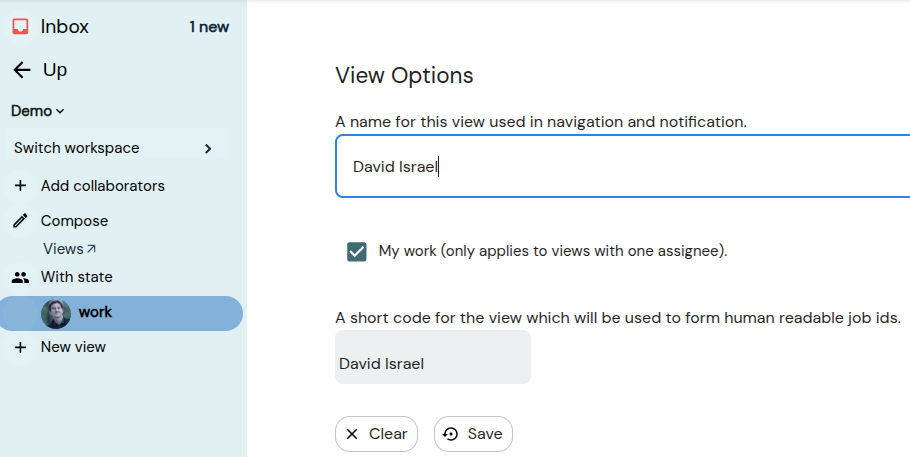Viewport: 910px width, 457px height.
Task: Click the view name field containing David Israel
Action: click(x=623, y=167)
